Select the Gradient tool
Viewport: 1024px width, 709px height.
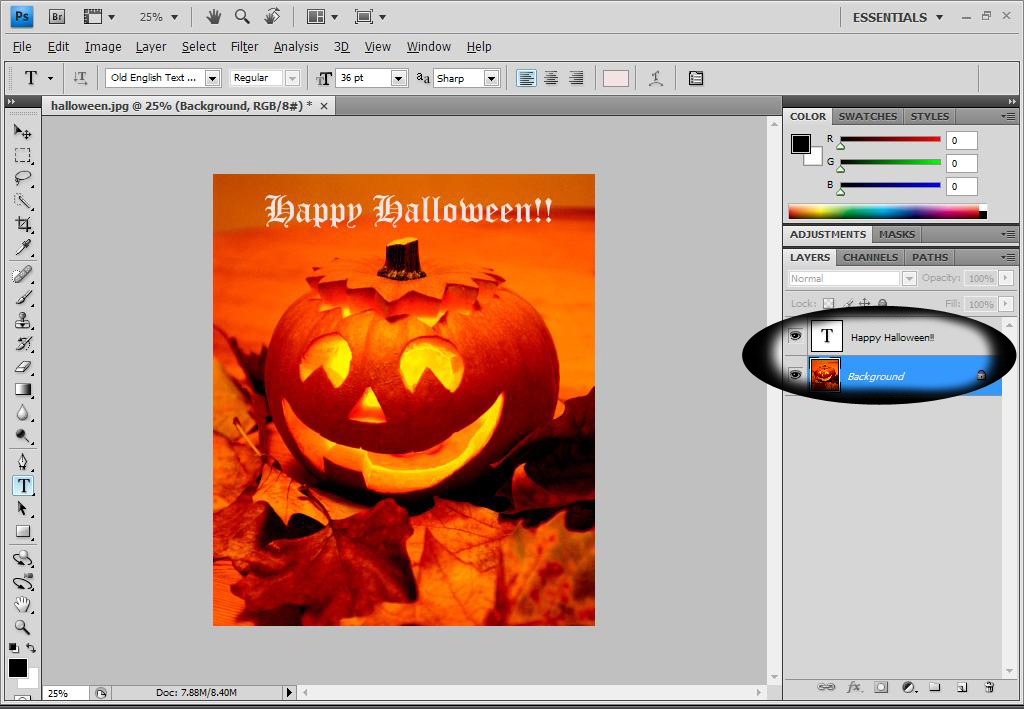[22, 390]
